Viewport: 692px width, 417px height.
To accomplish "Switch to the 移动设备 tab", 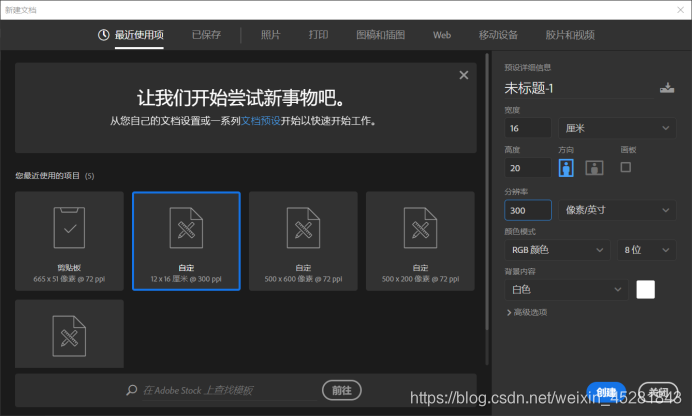I will pos(498,35).
